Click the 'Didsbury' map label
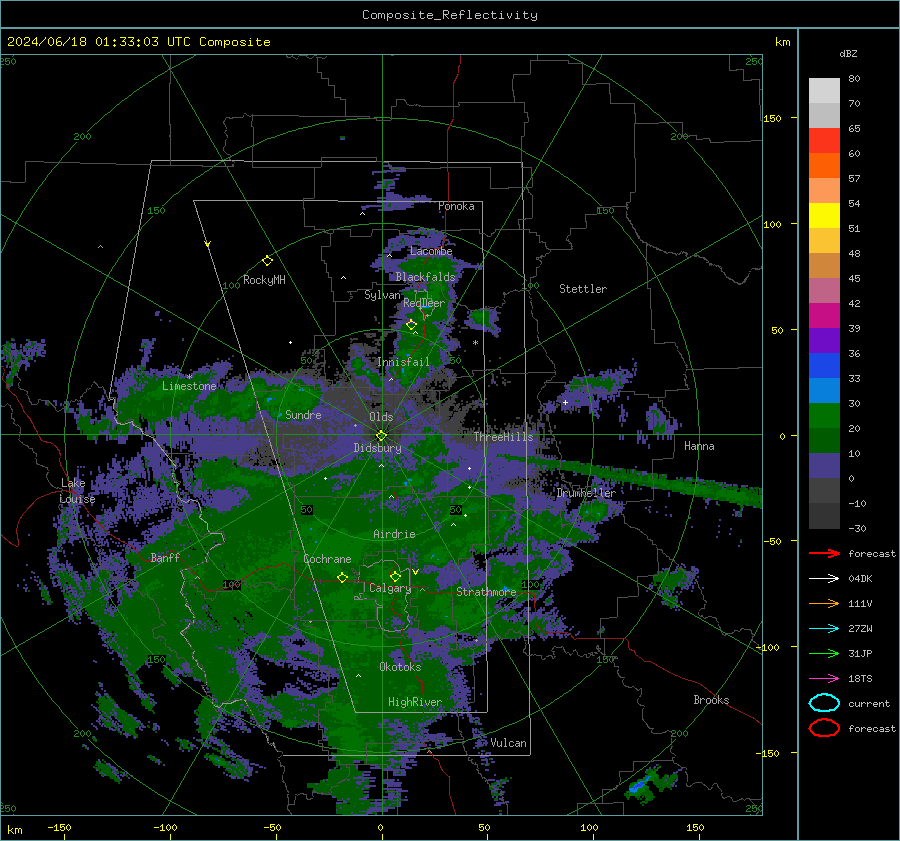Viewport: 900px width, 841px height. tap(377, 448)
